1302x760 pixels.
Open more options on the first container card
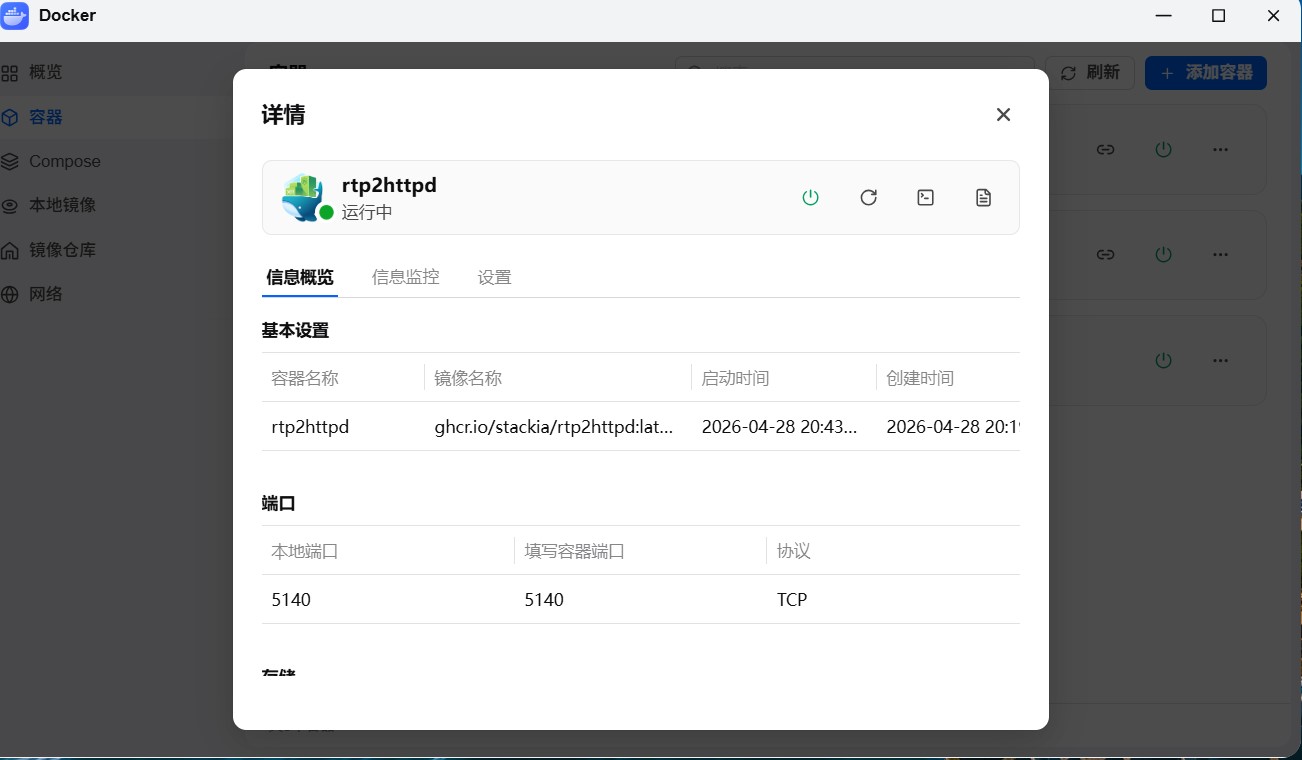pyautogui.click(x=1220, y=149)
